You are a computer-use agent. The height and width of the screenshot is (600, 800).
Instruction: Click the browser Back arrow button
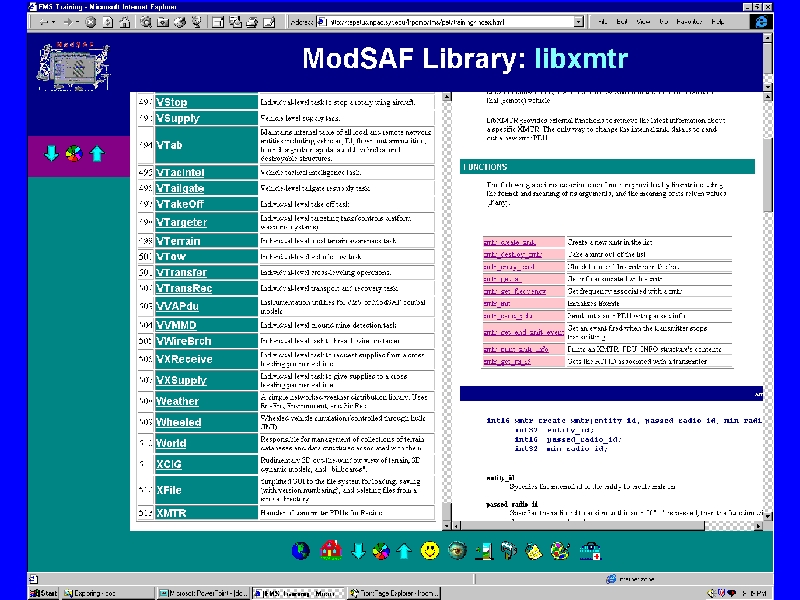[x=44, y=22]
